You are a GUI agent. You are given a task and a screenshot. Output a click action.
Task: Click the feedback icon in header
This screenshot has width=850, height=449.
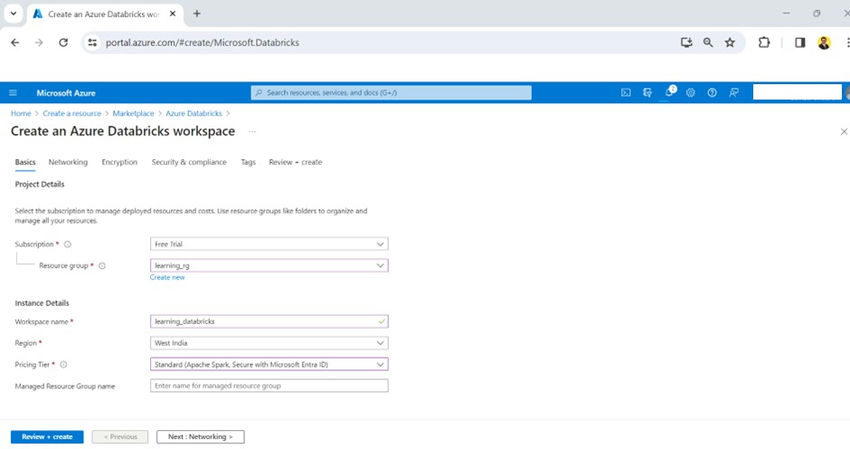click(x=733, y=93)
